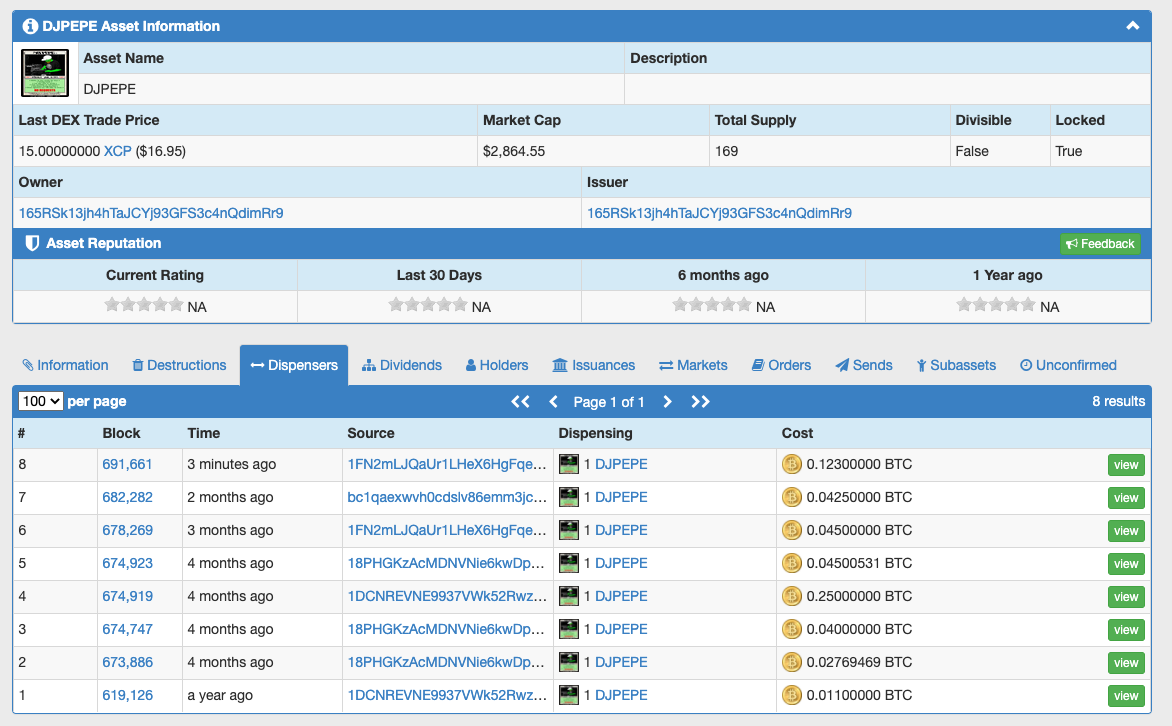Open the Holders tab
This screenshot has height=726, width=1172.
[x=497, y=365]
